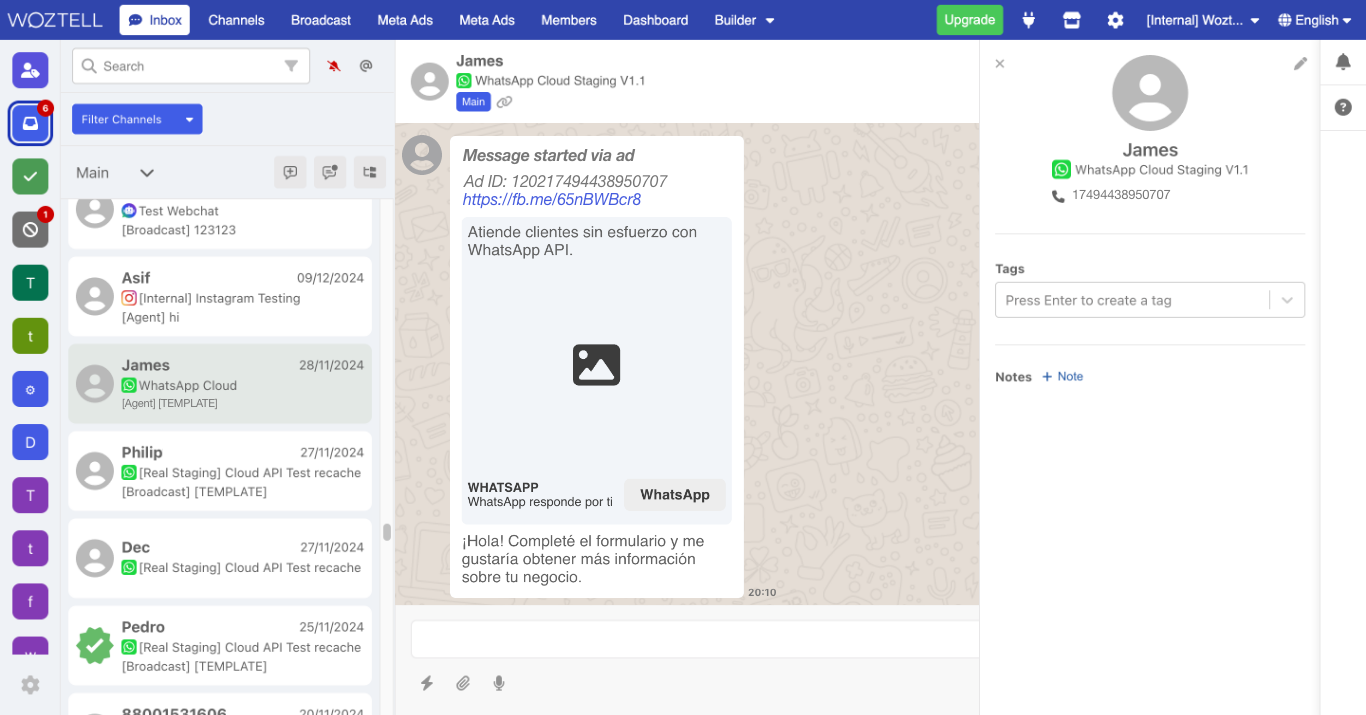Expand the Filter Channels dropdown
Image resolution: width=1366 pixels, height=715 pixels.
[137, 119]
